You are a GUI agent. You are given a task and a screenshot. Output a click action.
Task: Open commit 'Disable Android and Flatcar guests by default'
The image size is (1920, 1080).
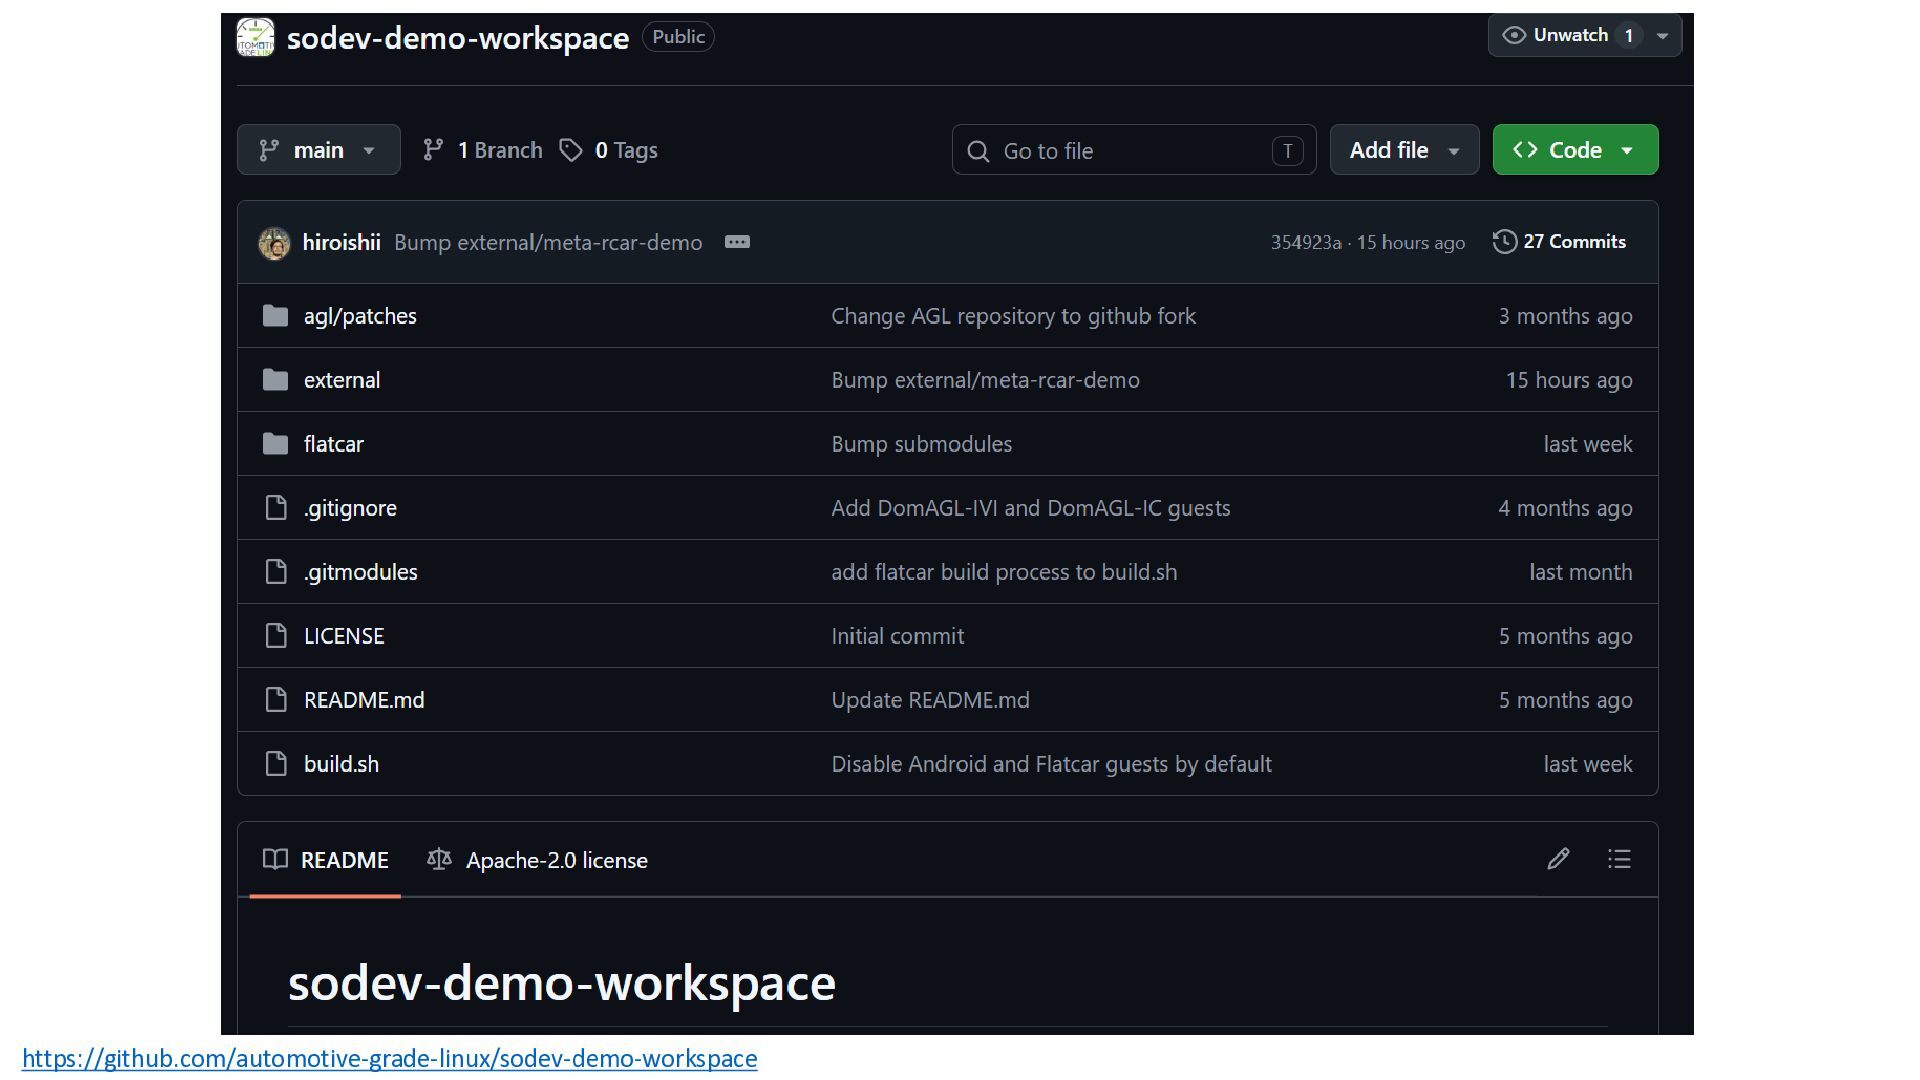[1052, 764]
